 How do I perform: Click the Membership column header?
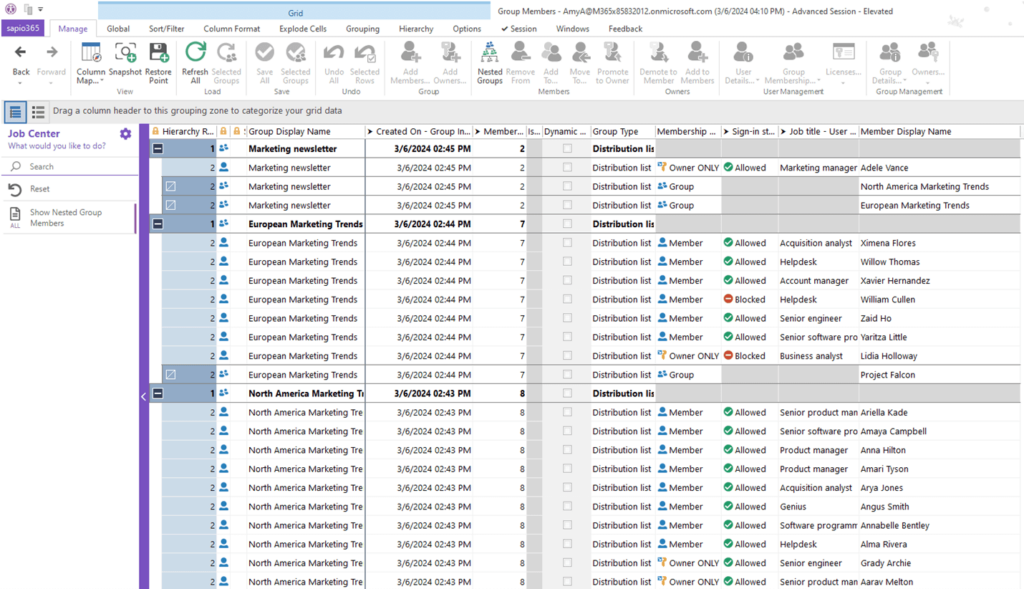(687, 131)
